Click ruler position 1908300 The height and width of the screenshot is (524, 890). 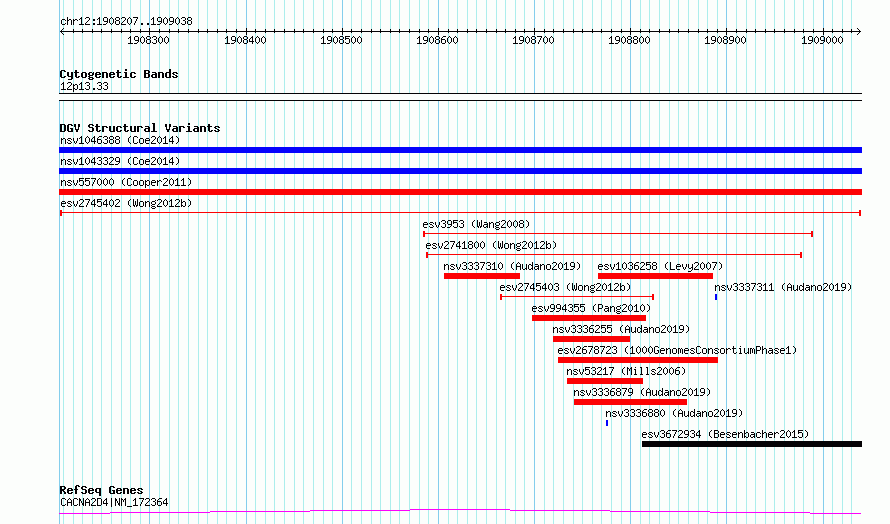coord(148,40)
